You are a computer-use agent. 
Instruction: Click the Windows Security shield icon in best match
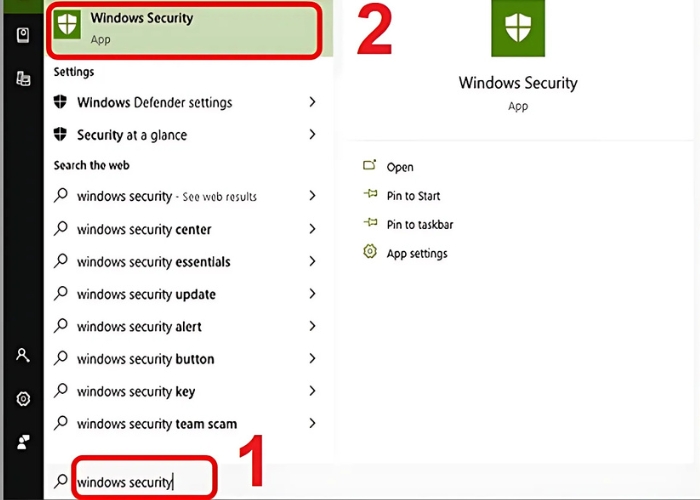[x=69, y=27]
